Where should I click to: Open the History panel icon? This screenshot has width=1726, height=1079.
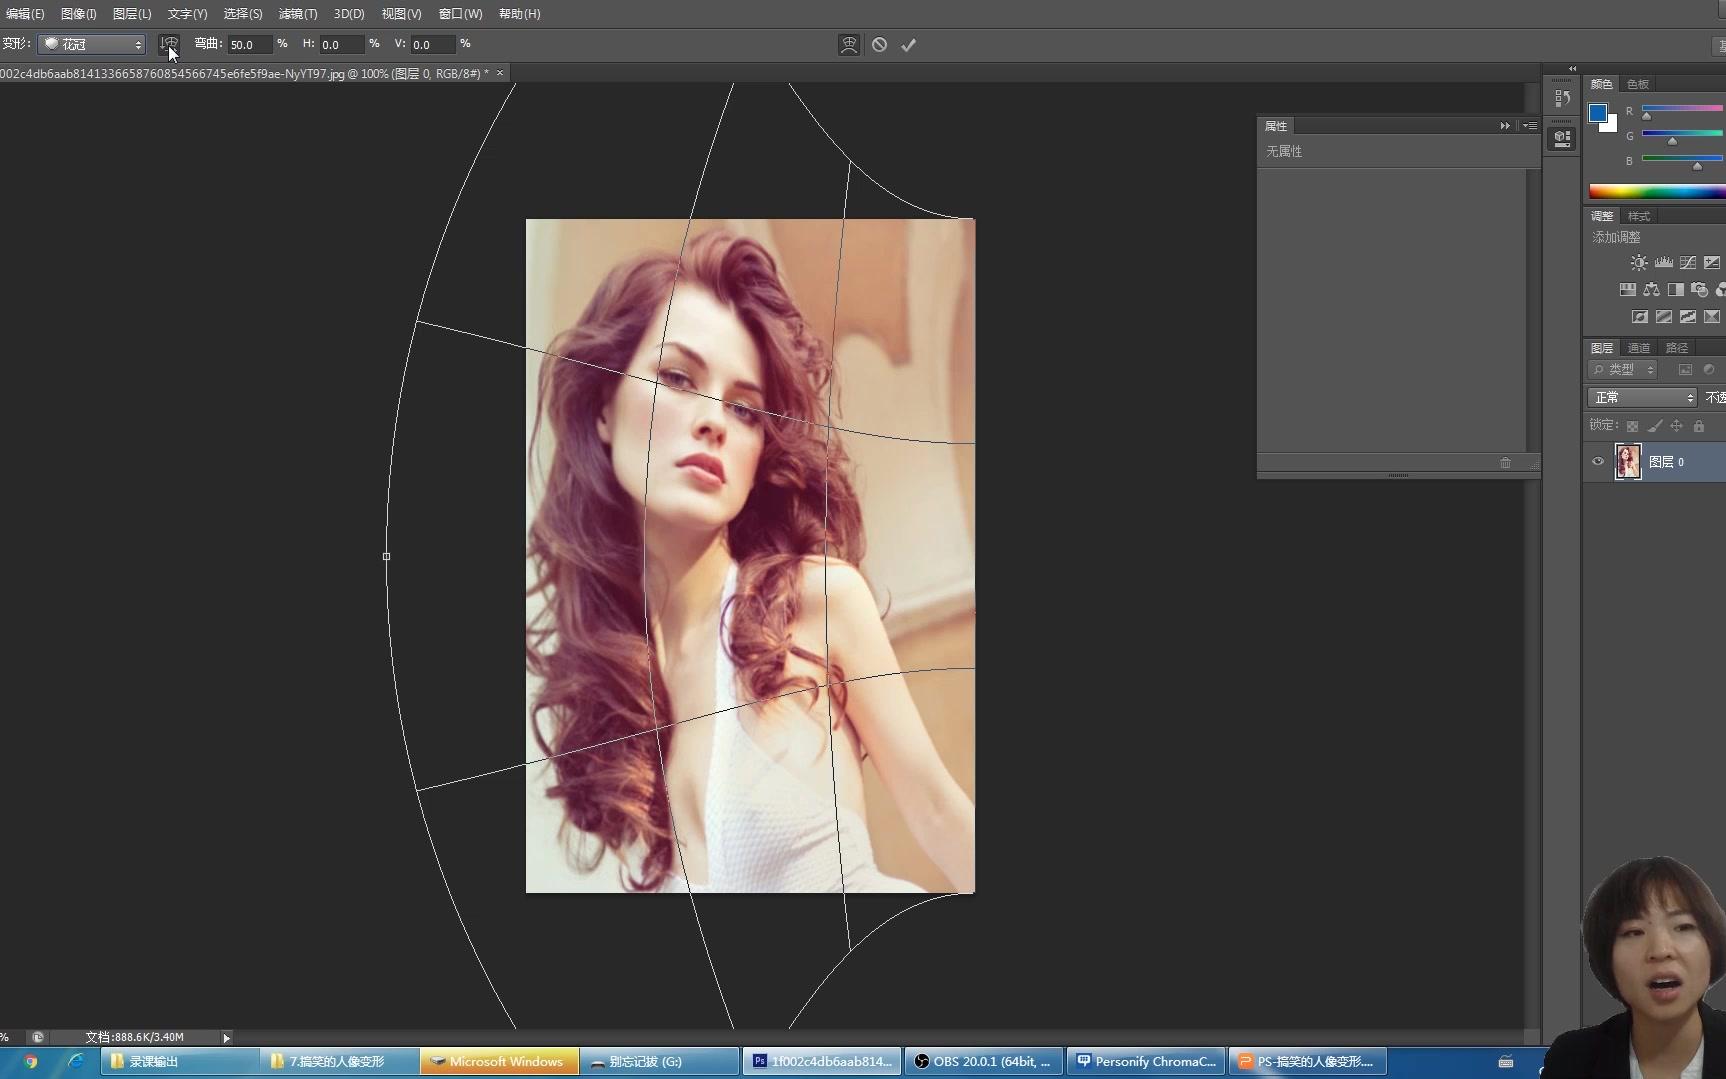pyautogui.click(x=1562, y=98)
